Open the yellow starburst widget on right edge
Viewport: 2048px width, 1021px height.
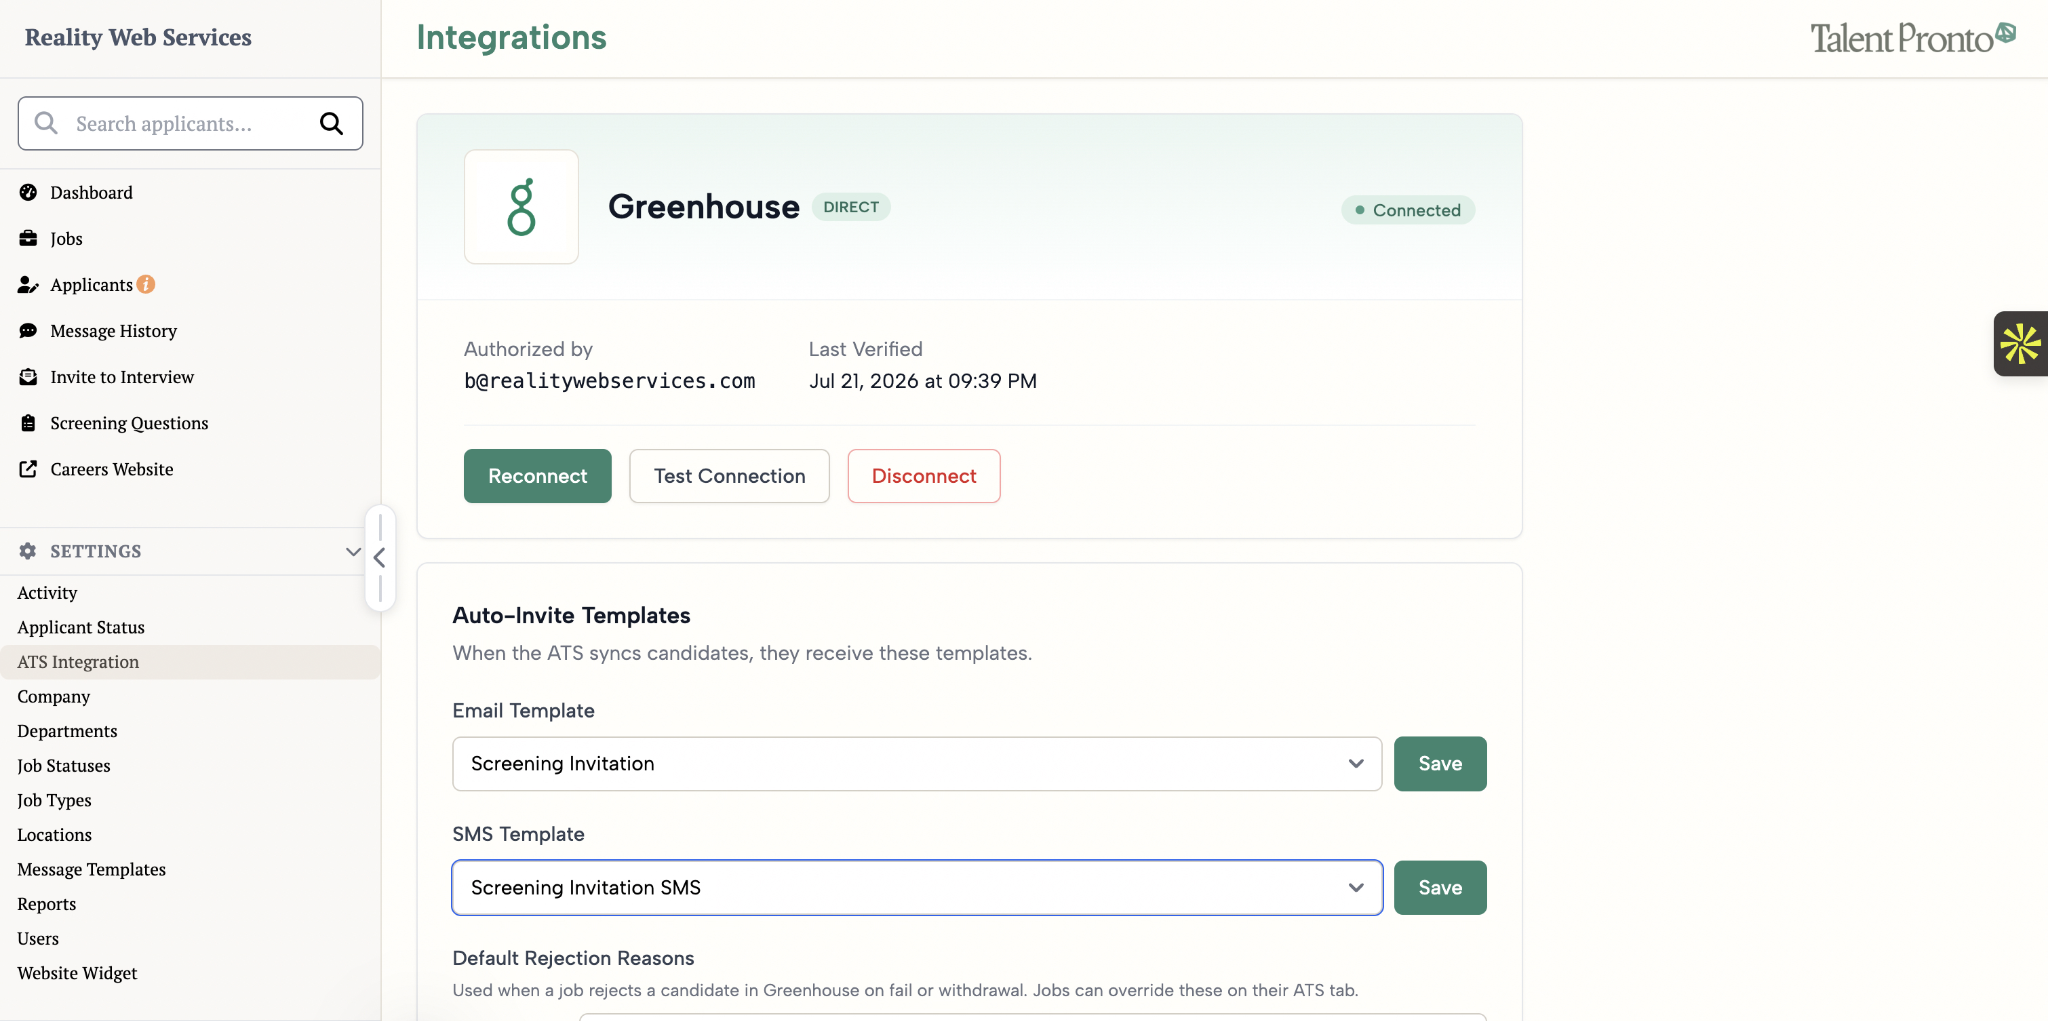[2020, 344]
